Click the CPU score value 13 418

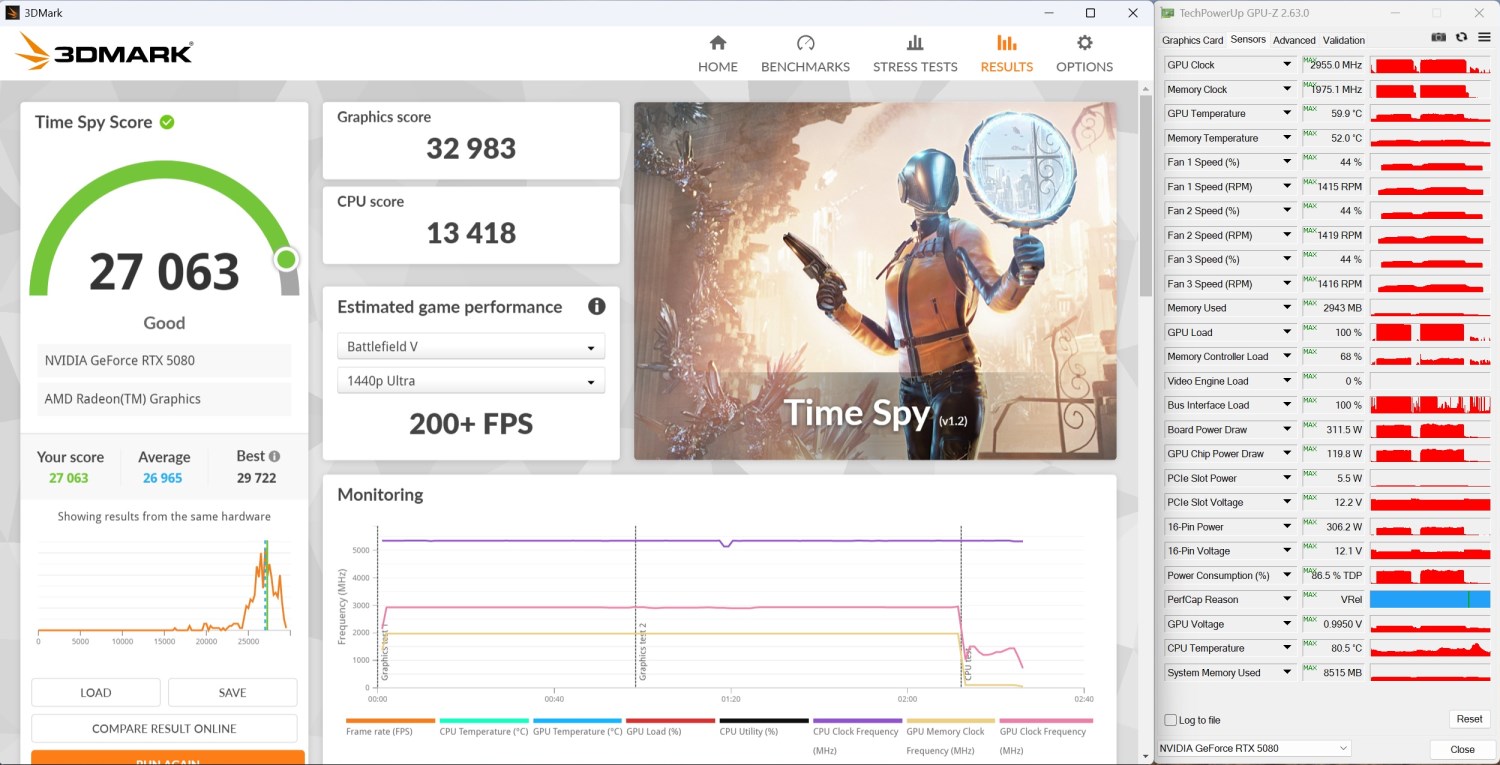tap(471, 234)
